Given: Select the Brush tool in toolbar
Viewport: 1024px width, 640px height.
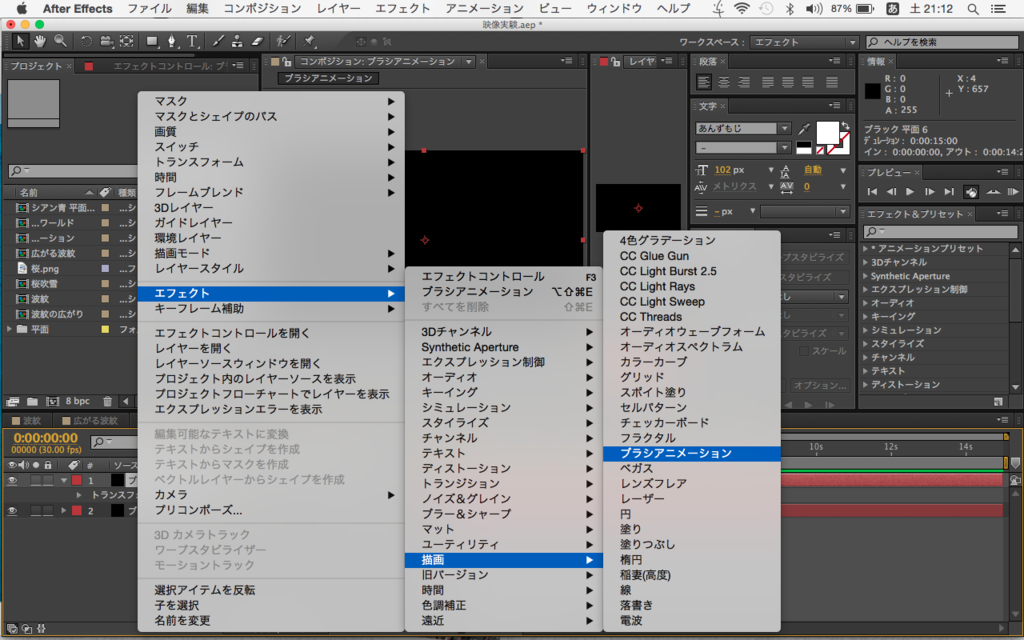Looking at the screenshot, I should [217, 41].
